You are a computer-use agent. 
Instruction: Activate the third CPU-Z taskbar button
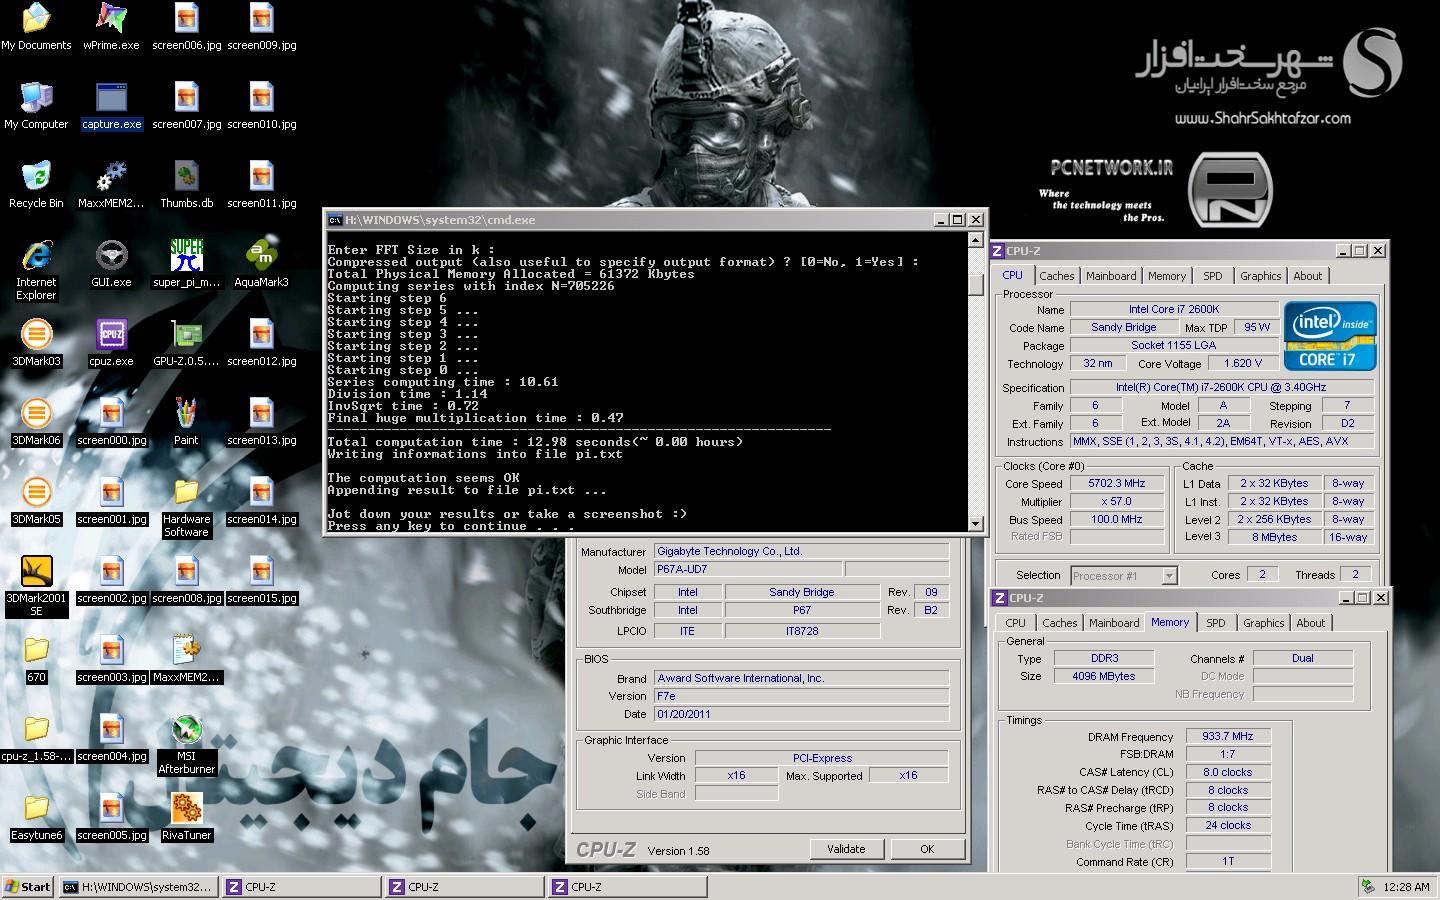[x=628, y=887]
